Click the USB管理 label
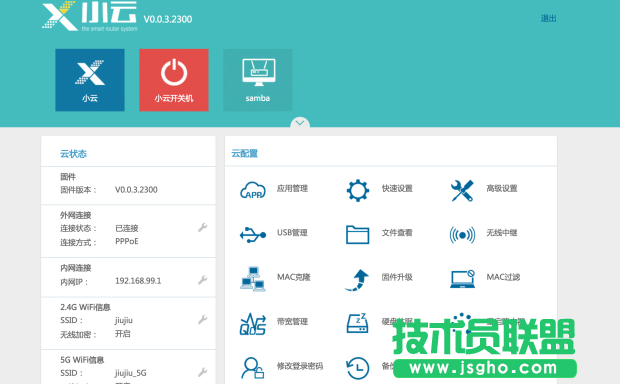This screenshot has height=384, width=620. pos(292,233)
